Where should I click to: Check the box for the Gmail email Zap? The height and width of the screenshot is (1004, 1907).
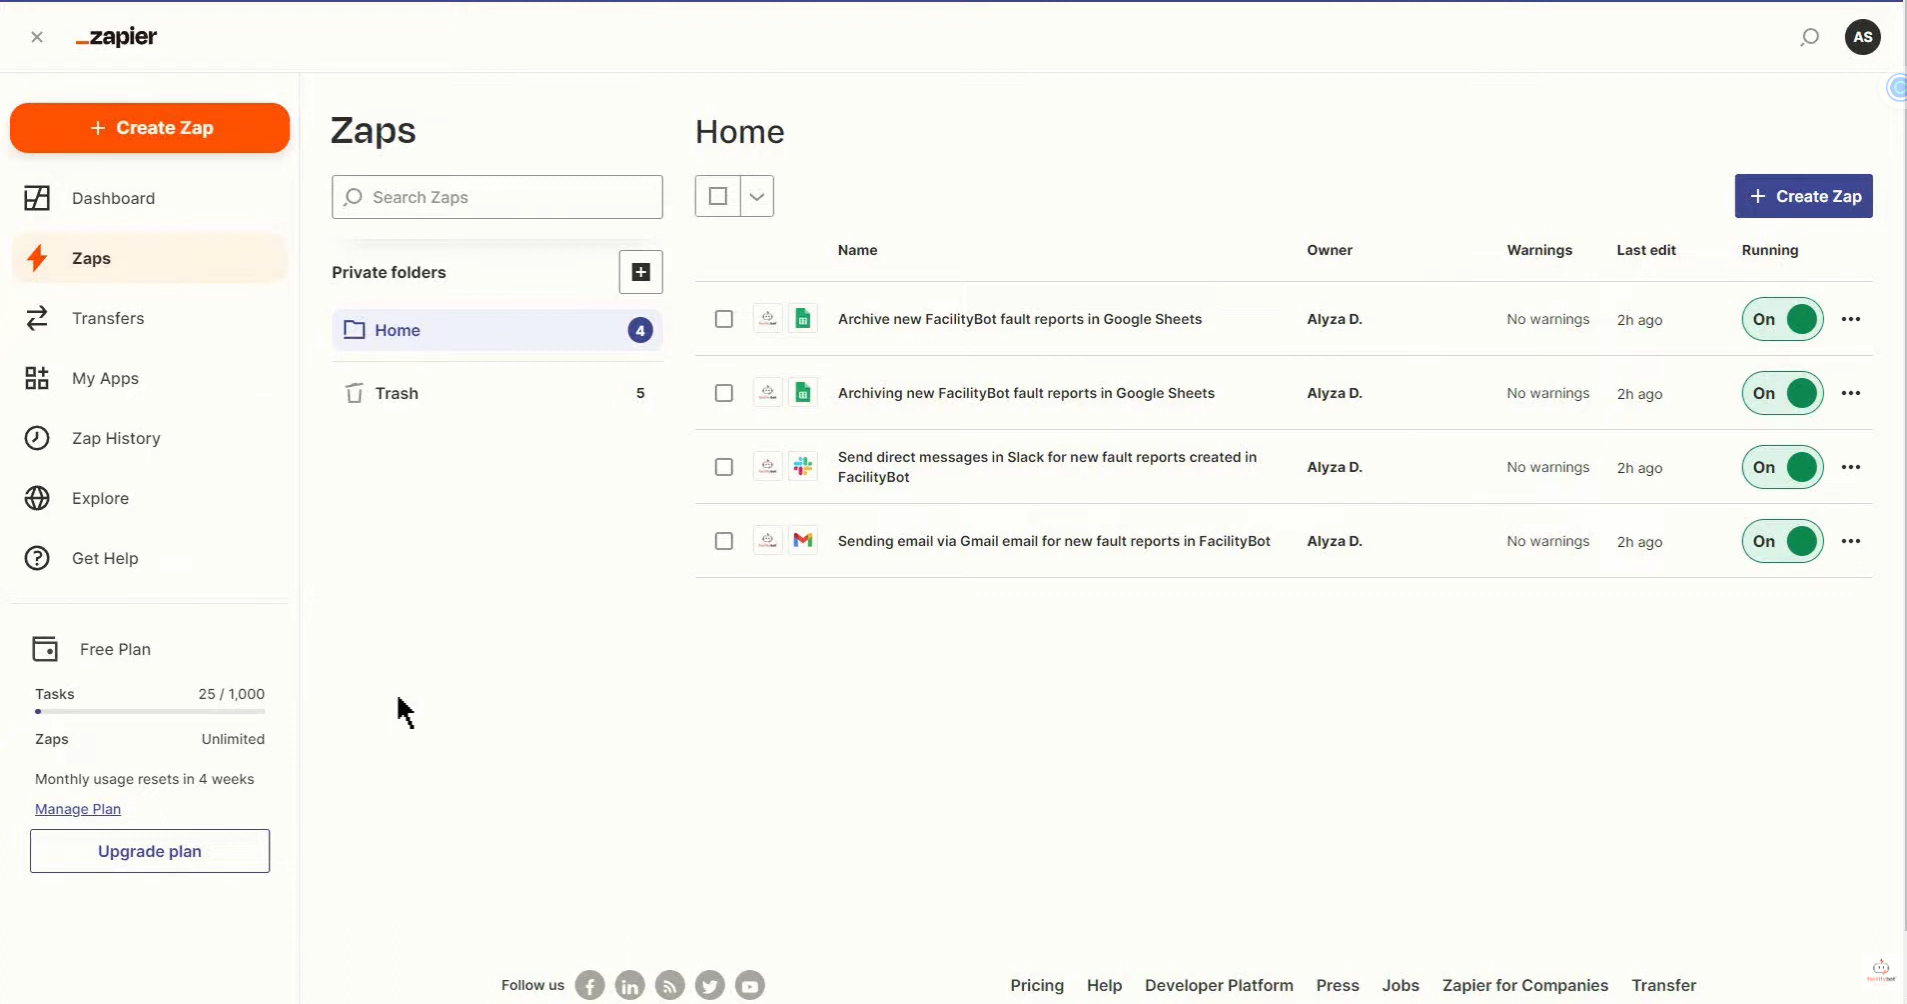(724, 541)
